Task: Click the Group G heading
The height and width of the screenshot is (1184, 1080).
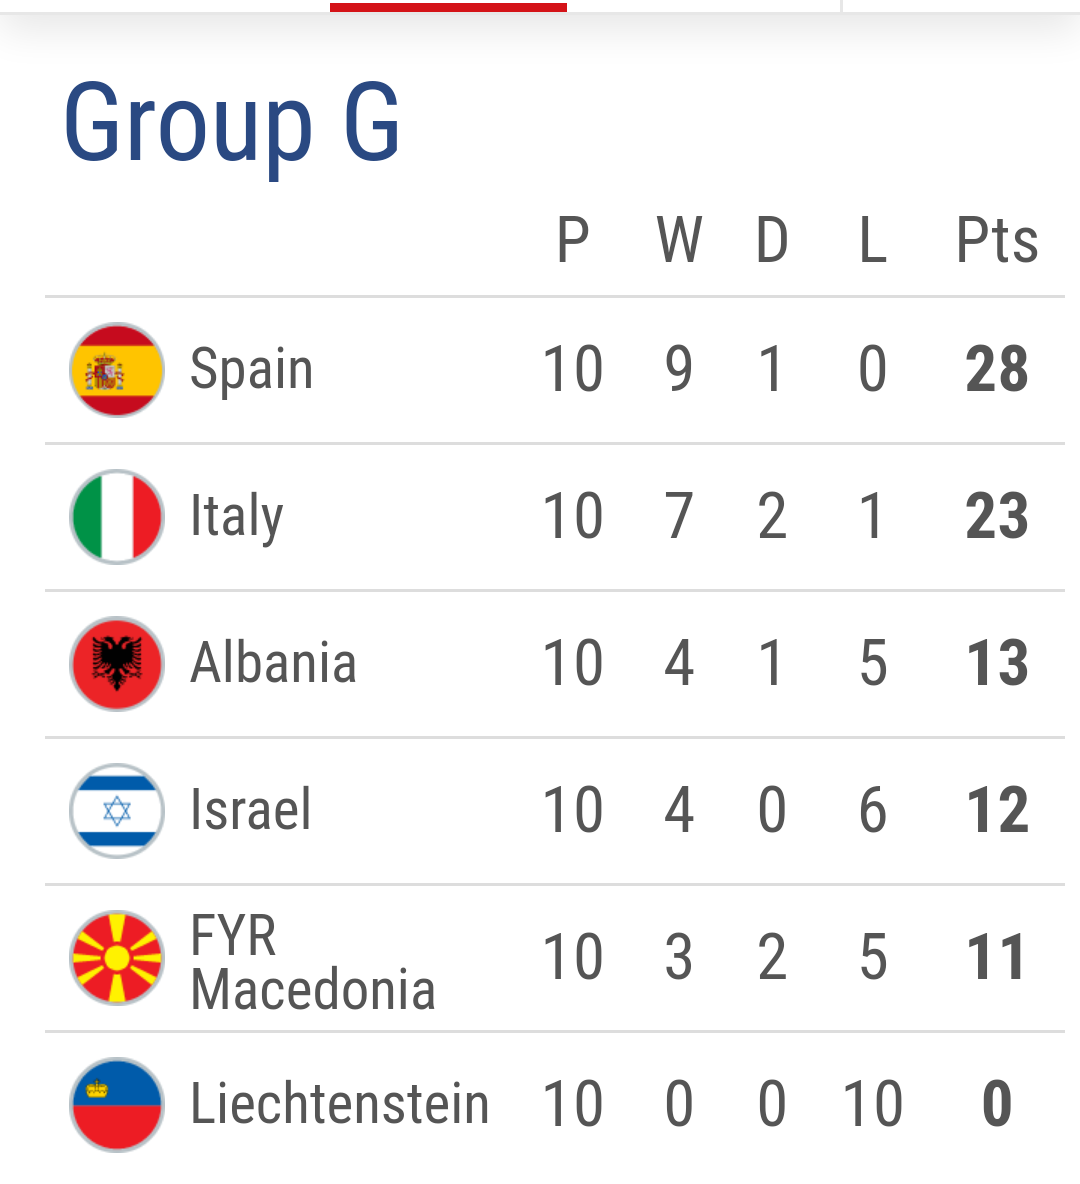Action: coord(232,123)
